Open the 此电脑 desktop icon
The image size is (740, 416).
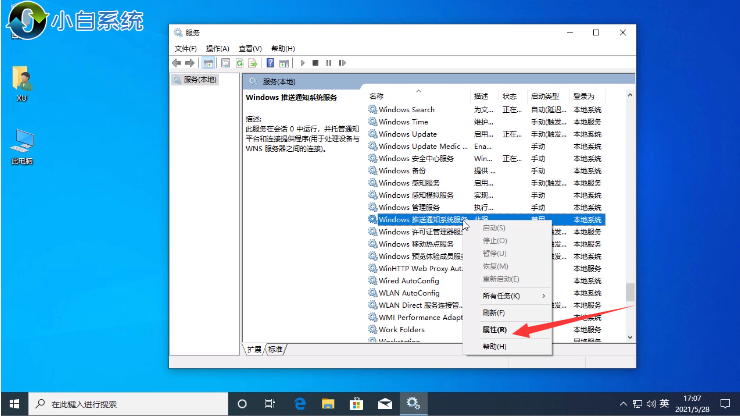pyautogui.click(x=22, y=145)
